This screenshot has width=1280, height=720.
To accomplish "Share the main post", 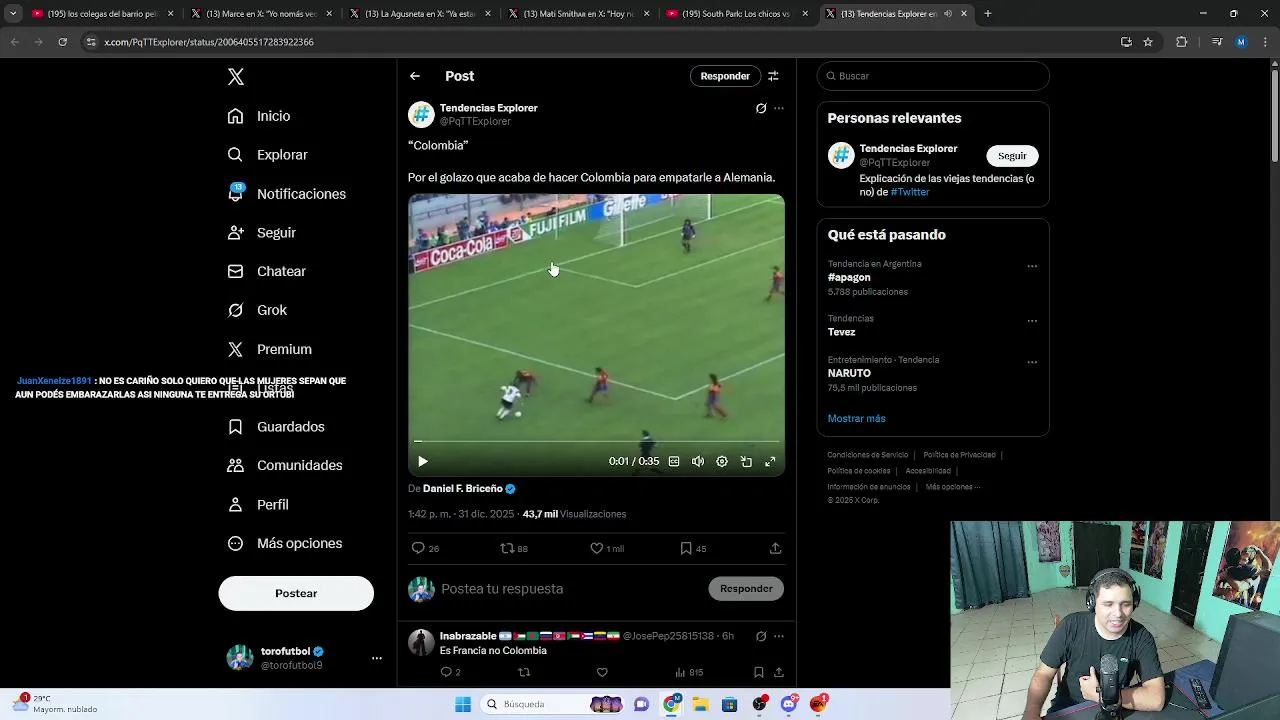I will tap(775, 548).
